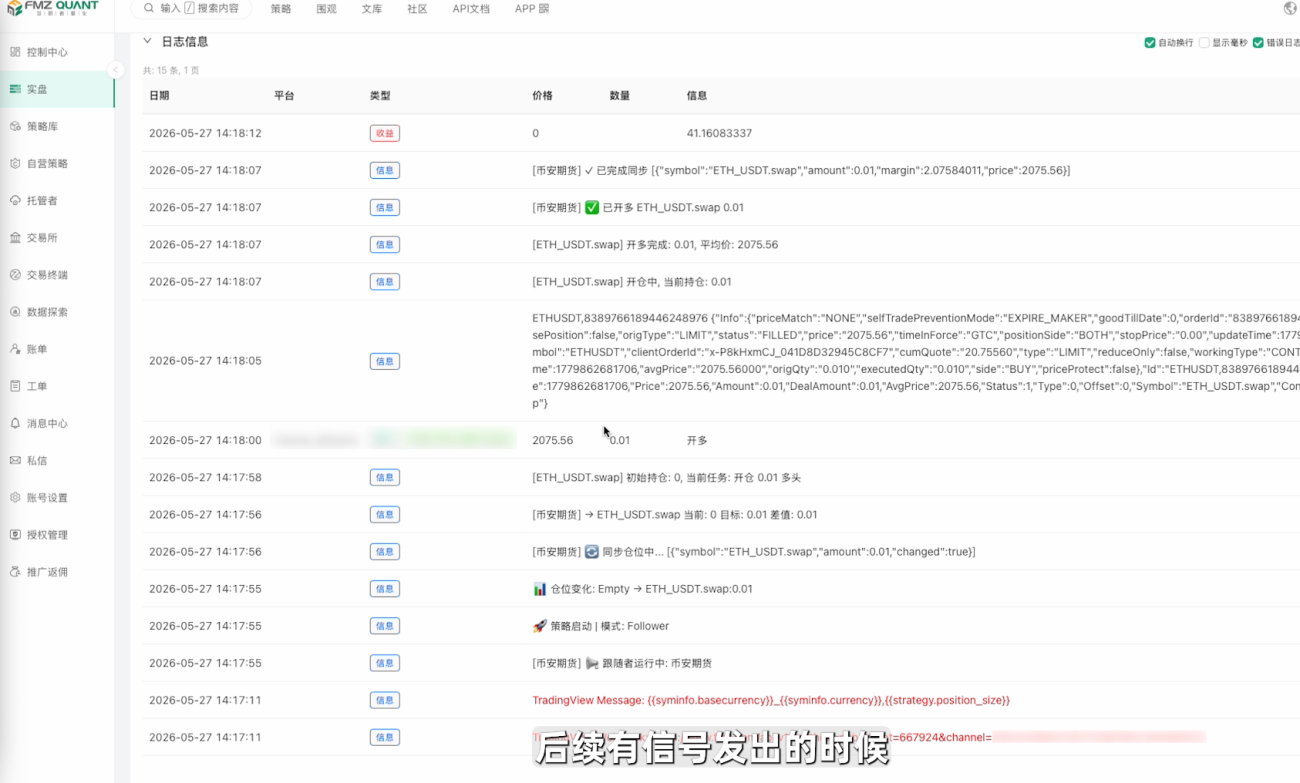Click the globe language icon

pos(1289,8)
